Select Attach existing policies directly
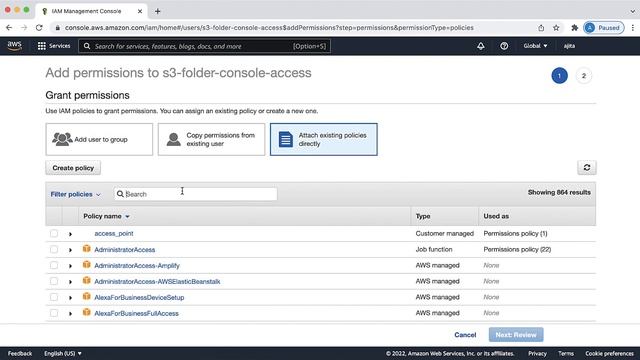The height and width of the screenshot is (360, 640). click(324, 140)
